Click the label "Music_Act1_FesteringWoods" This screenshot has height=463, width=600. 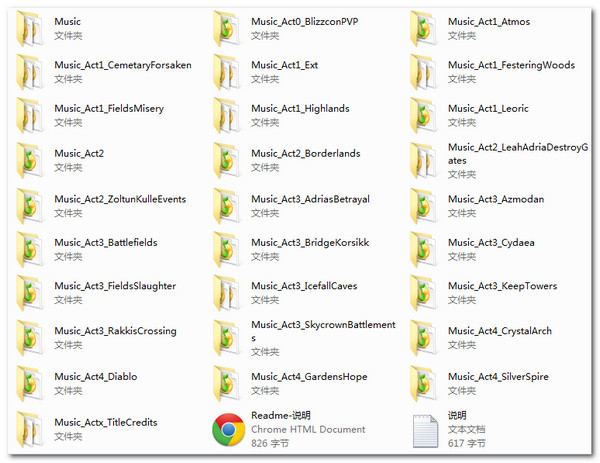pos(511,65)
